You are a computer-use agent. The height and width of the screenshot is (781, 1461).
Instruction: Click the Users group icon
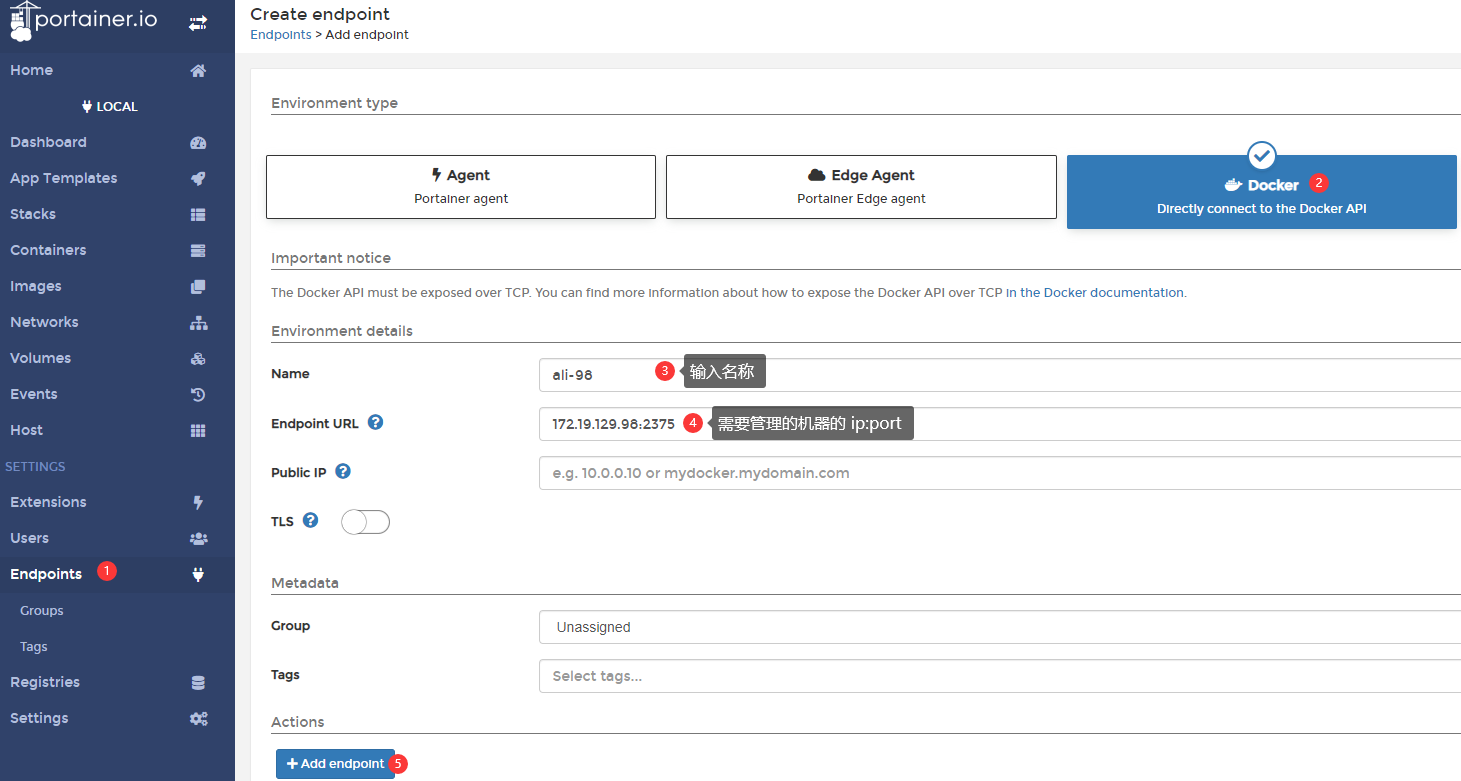198,538
